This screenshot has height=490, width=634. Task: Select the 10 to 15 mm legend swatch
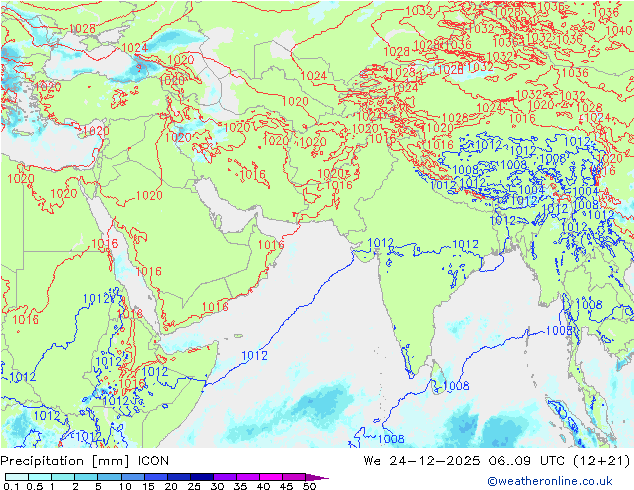(132, 477)
